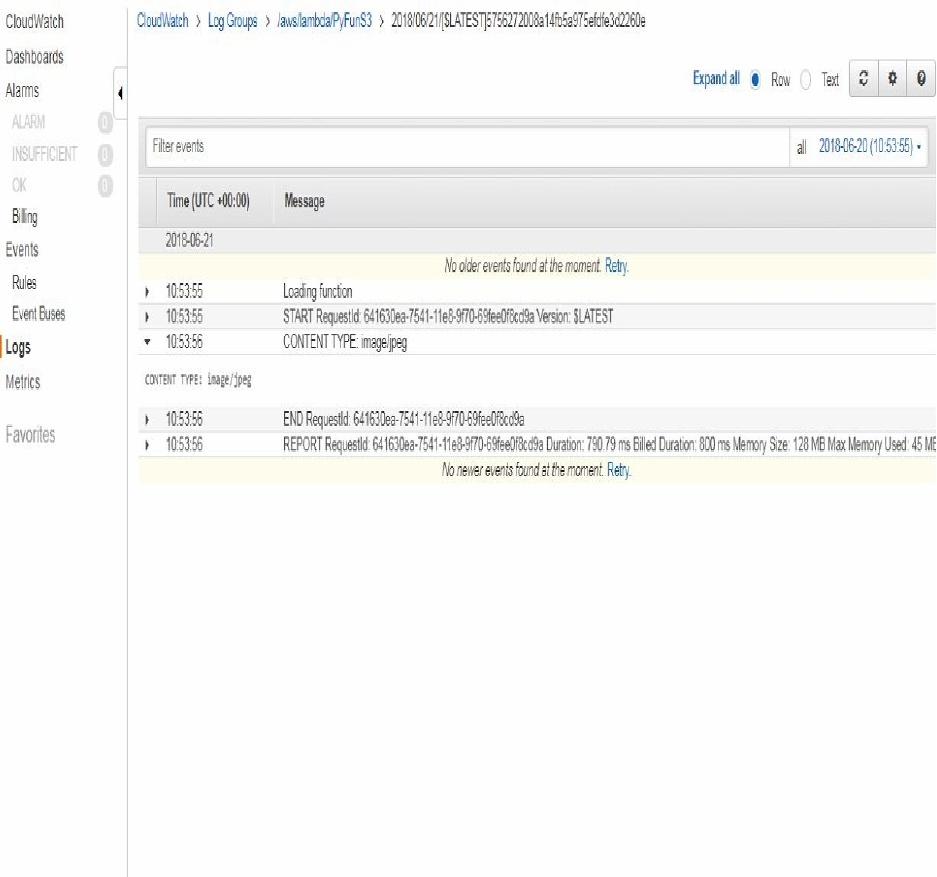Viewport: 937px width, 877px height.
Task: Click the INSUFFICIENT count badge
Action: click(x=105, y=155)
